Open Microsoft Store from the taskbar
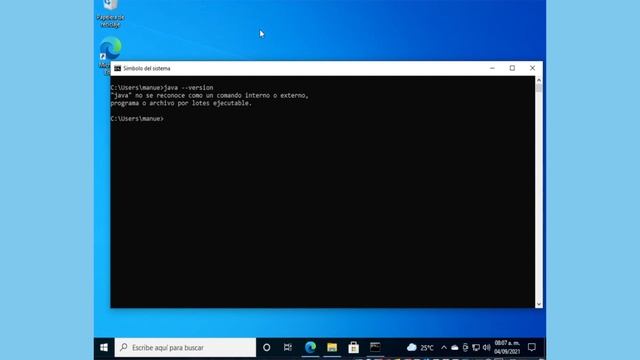Screen dimensions: 640x360 pyautogui.click(x=353, y=347)
